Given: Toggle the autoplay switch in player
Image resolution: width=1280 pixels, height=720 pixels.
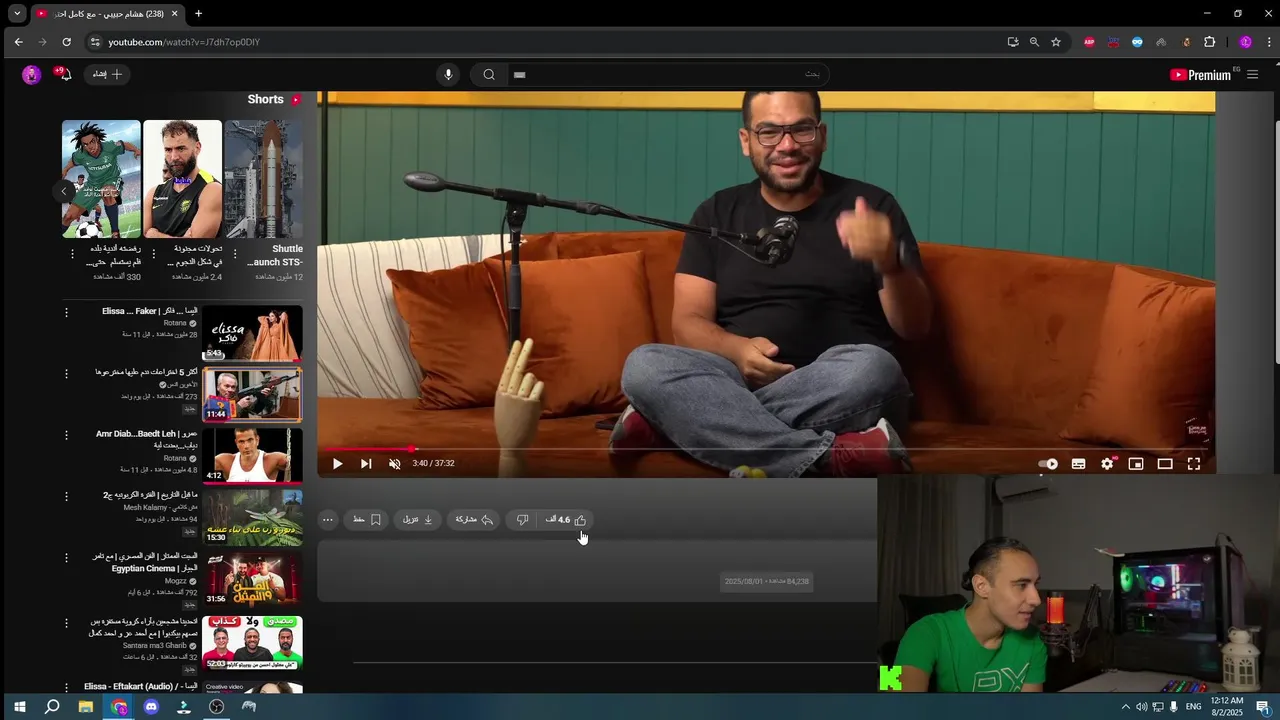Looking at the screenshot, I should click(x=1048, y=464).
